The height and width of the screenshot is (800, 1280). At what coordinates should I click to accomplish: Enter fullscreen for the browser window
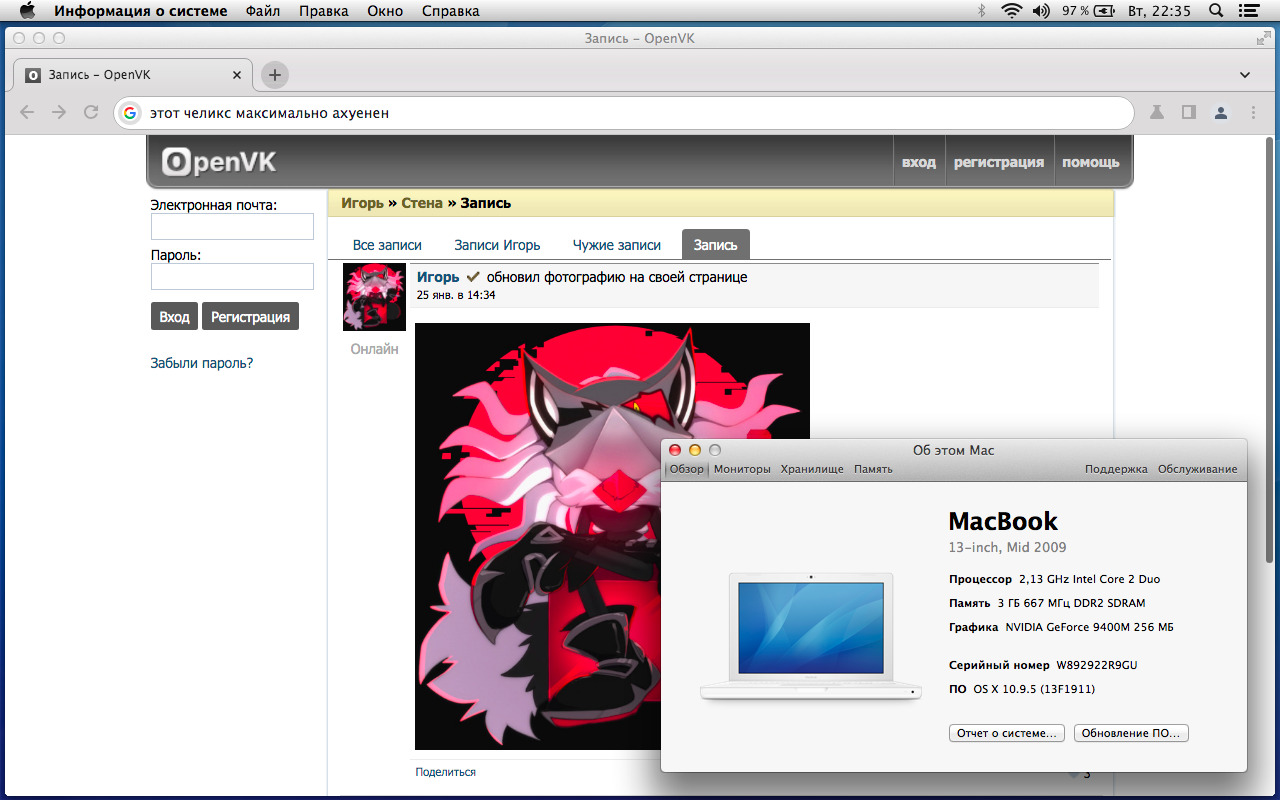(x=1263, y=38)
